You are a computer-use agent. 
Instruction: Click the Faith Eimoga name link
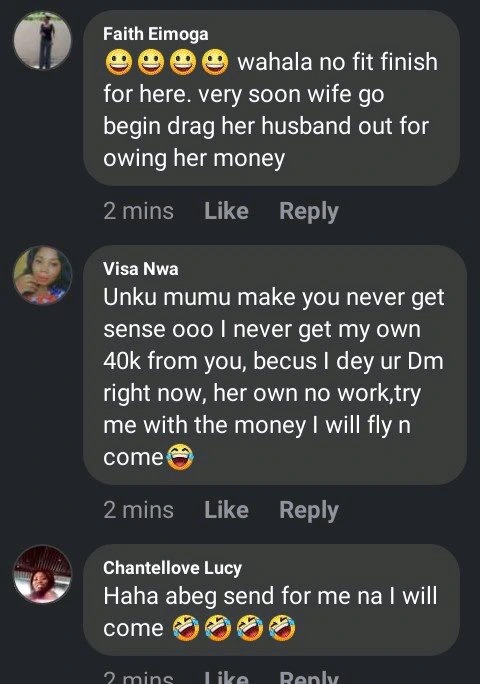pos(156,34)
